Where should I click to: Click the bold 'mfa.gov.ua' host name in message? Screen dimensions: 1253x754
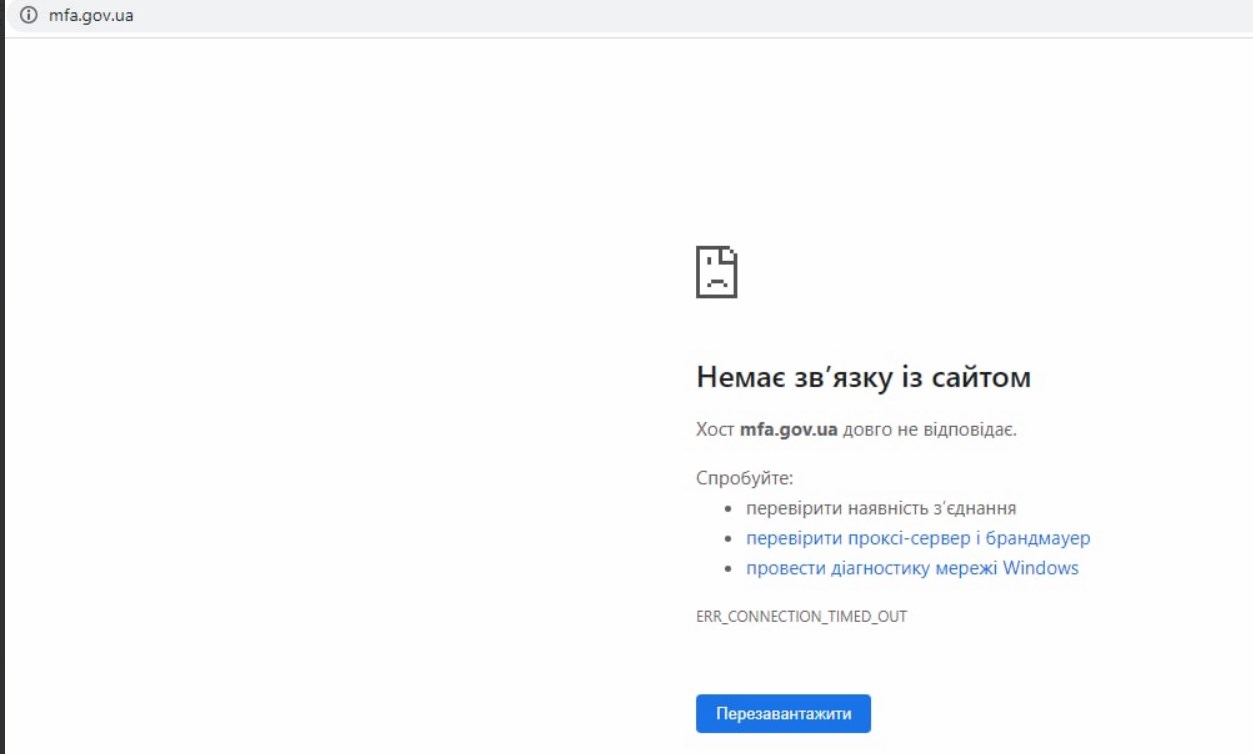(x=788, y=430)
